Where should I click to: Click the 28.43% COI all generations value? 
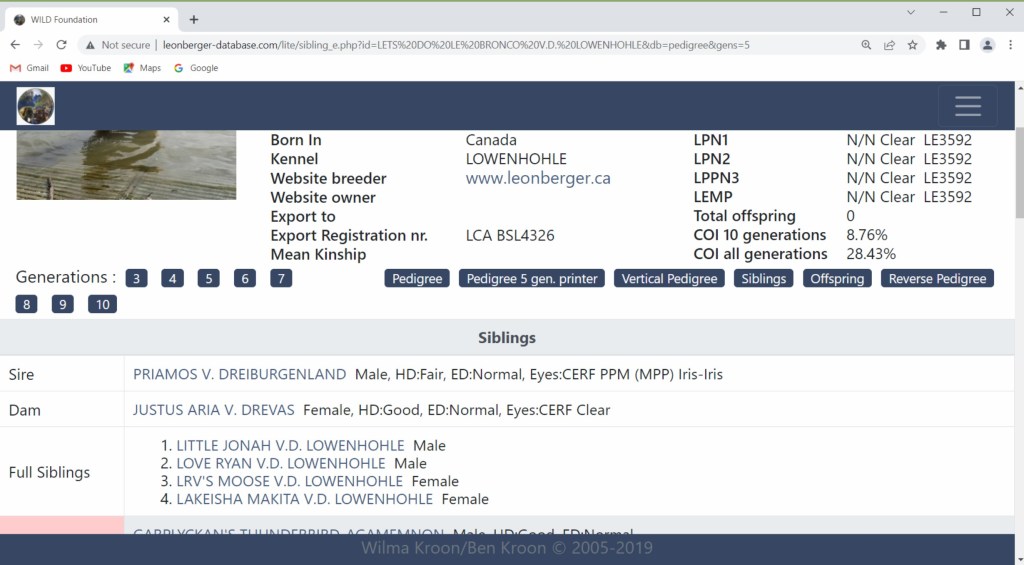pyautogui.click(x=871, y=254)
